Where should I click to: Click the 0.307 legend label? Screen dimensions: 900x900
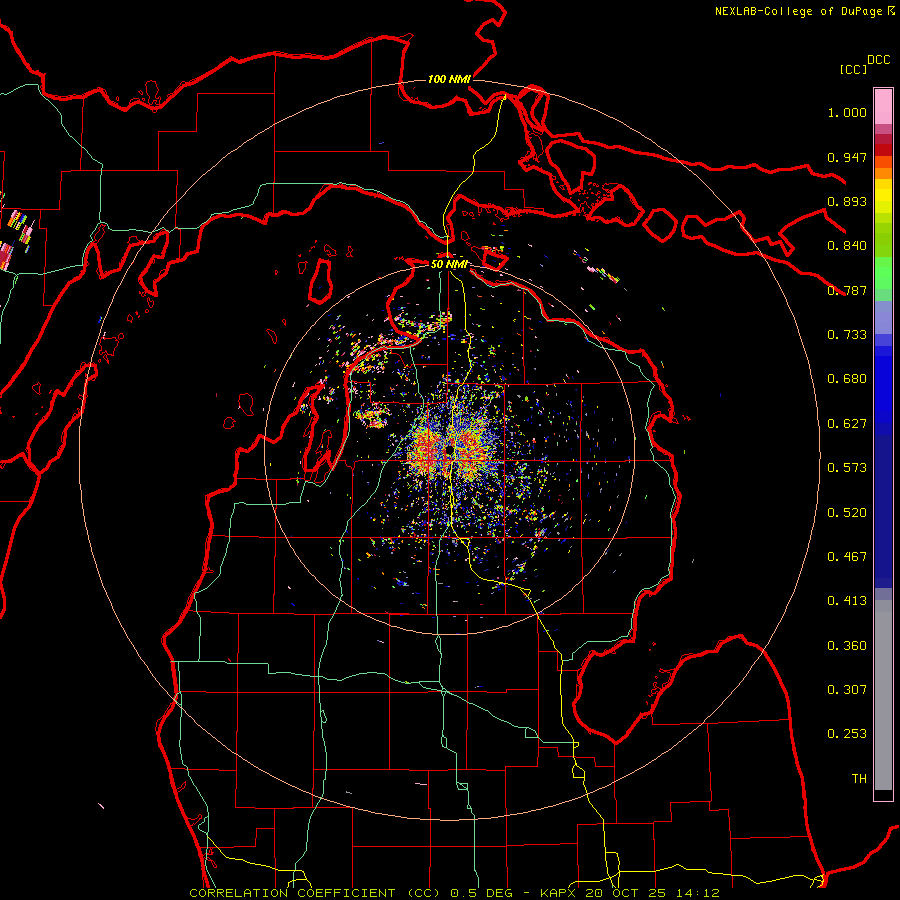847,690
